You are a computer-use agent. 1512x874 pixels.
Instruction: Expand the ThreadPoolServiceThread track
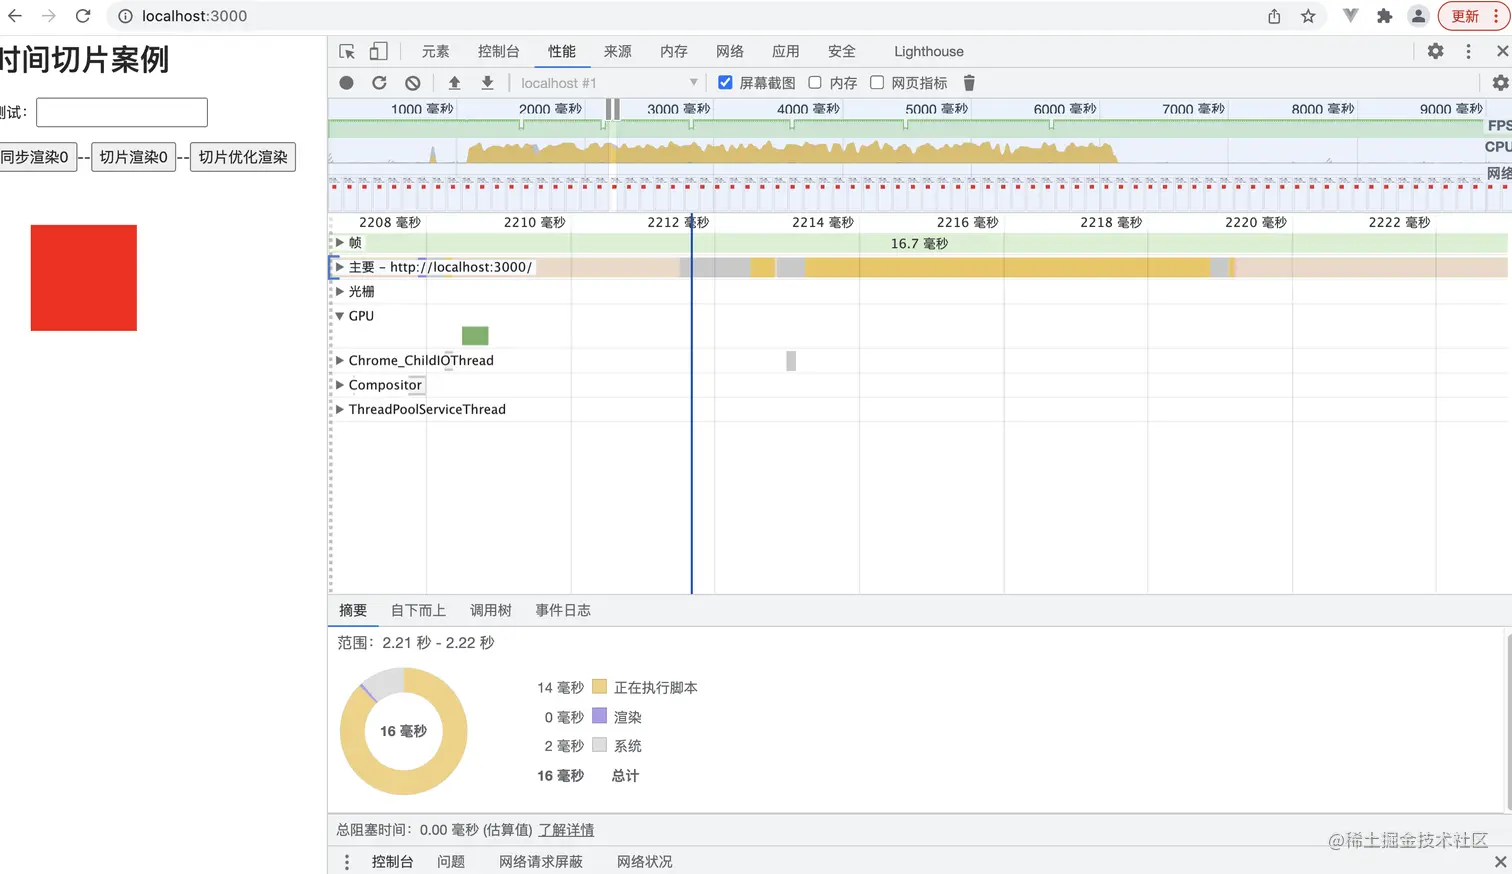(x=340, y=409)
